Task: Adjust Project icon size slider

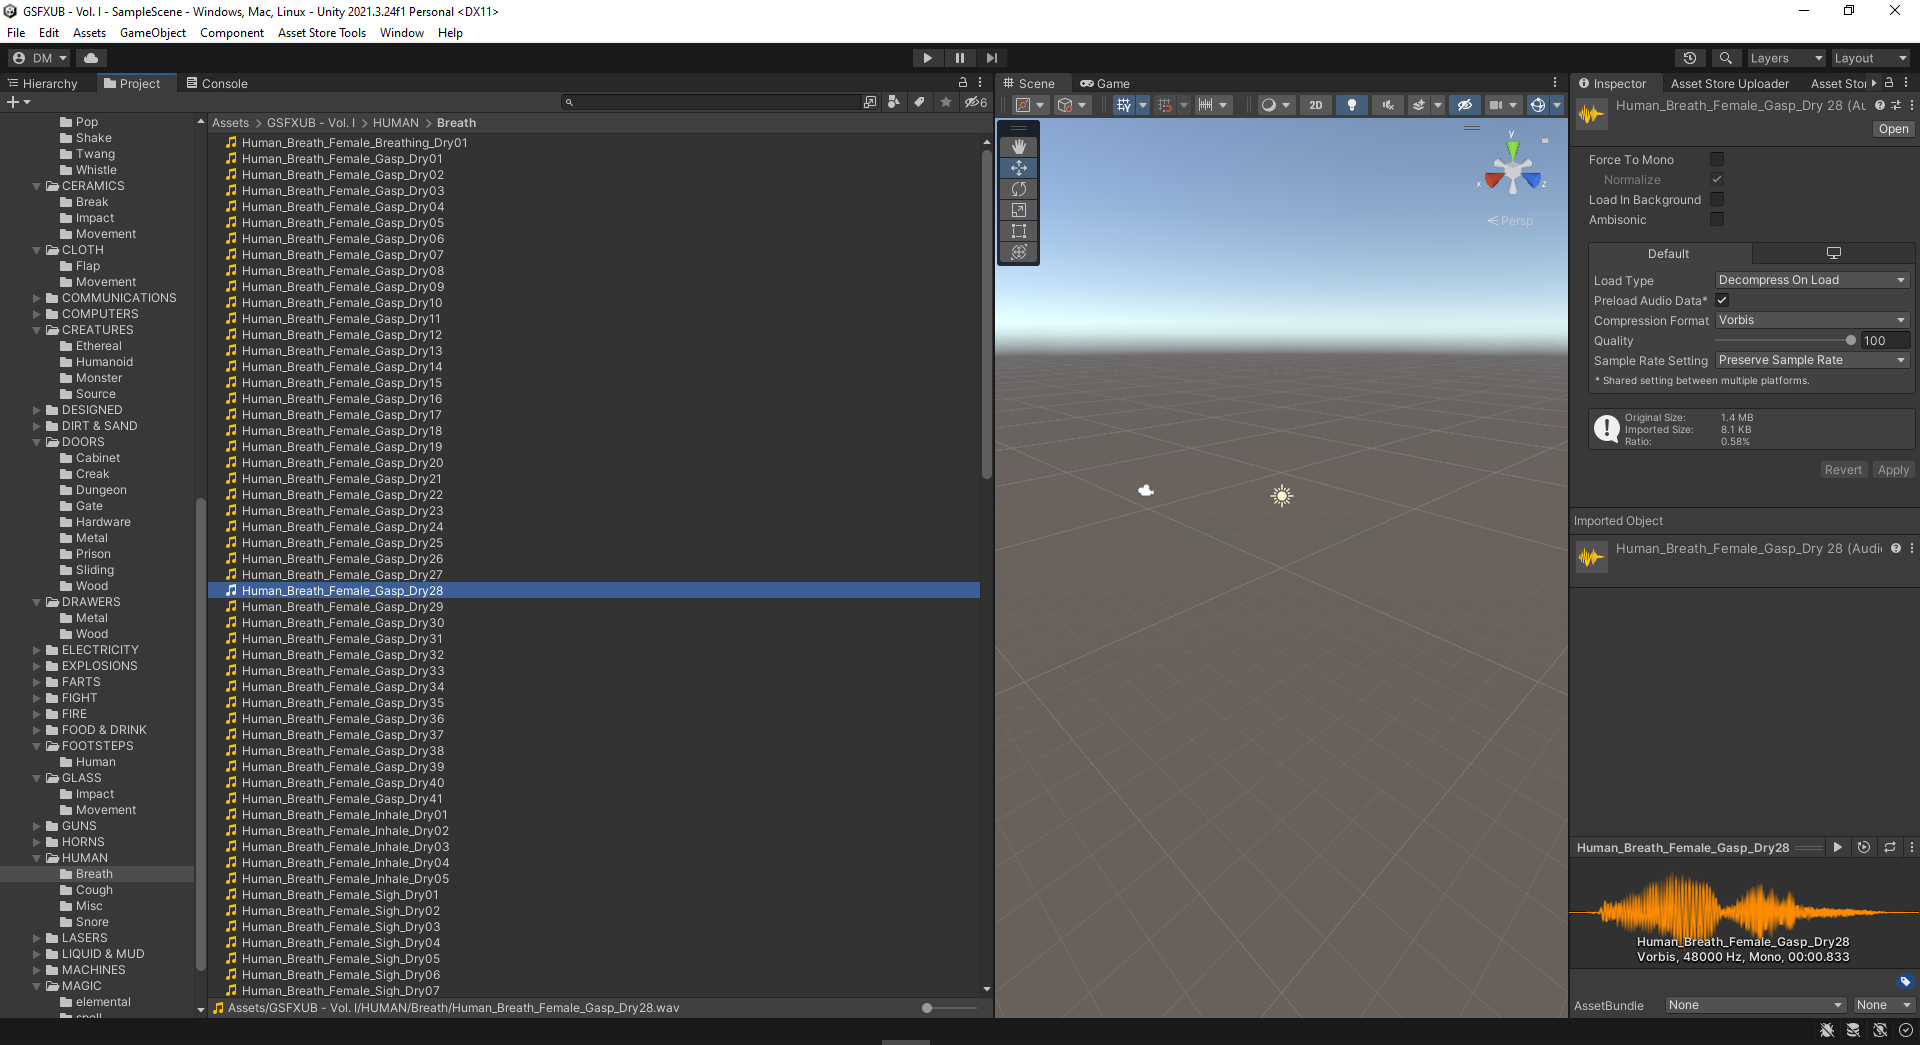Action: tap(950, 1008)
